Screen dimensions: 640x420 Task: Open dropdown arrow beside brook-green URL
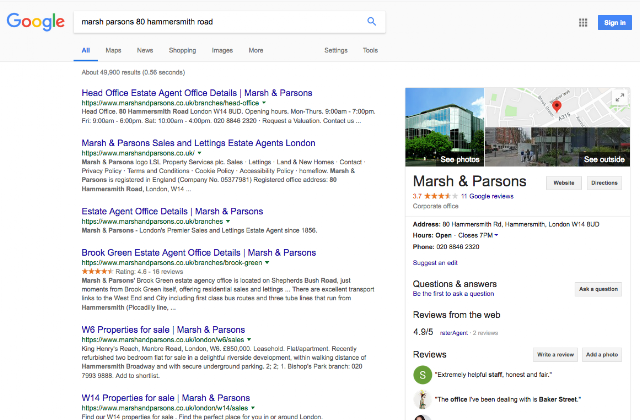tap(267, 262)
